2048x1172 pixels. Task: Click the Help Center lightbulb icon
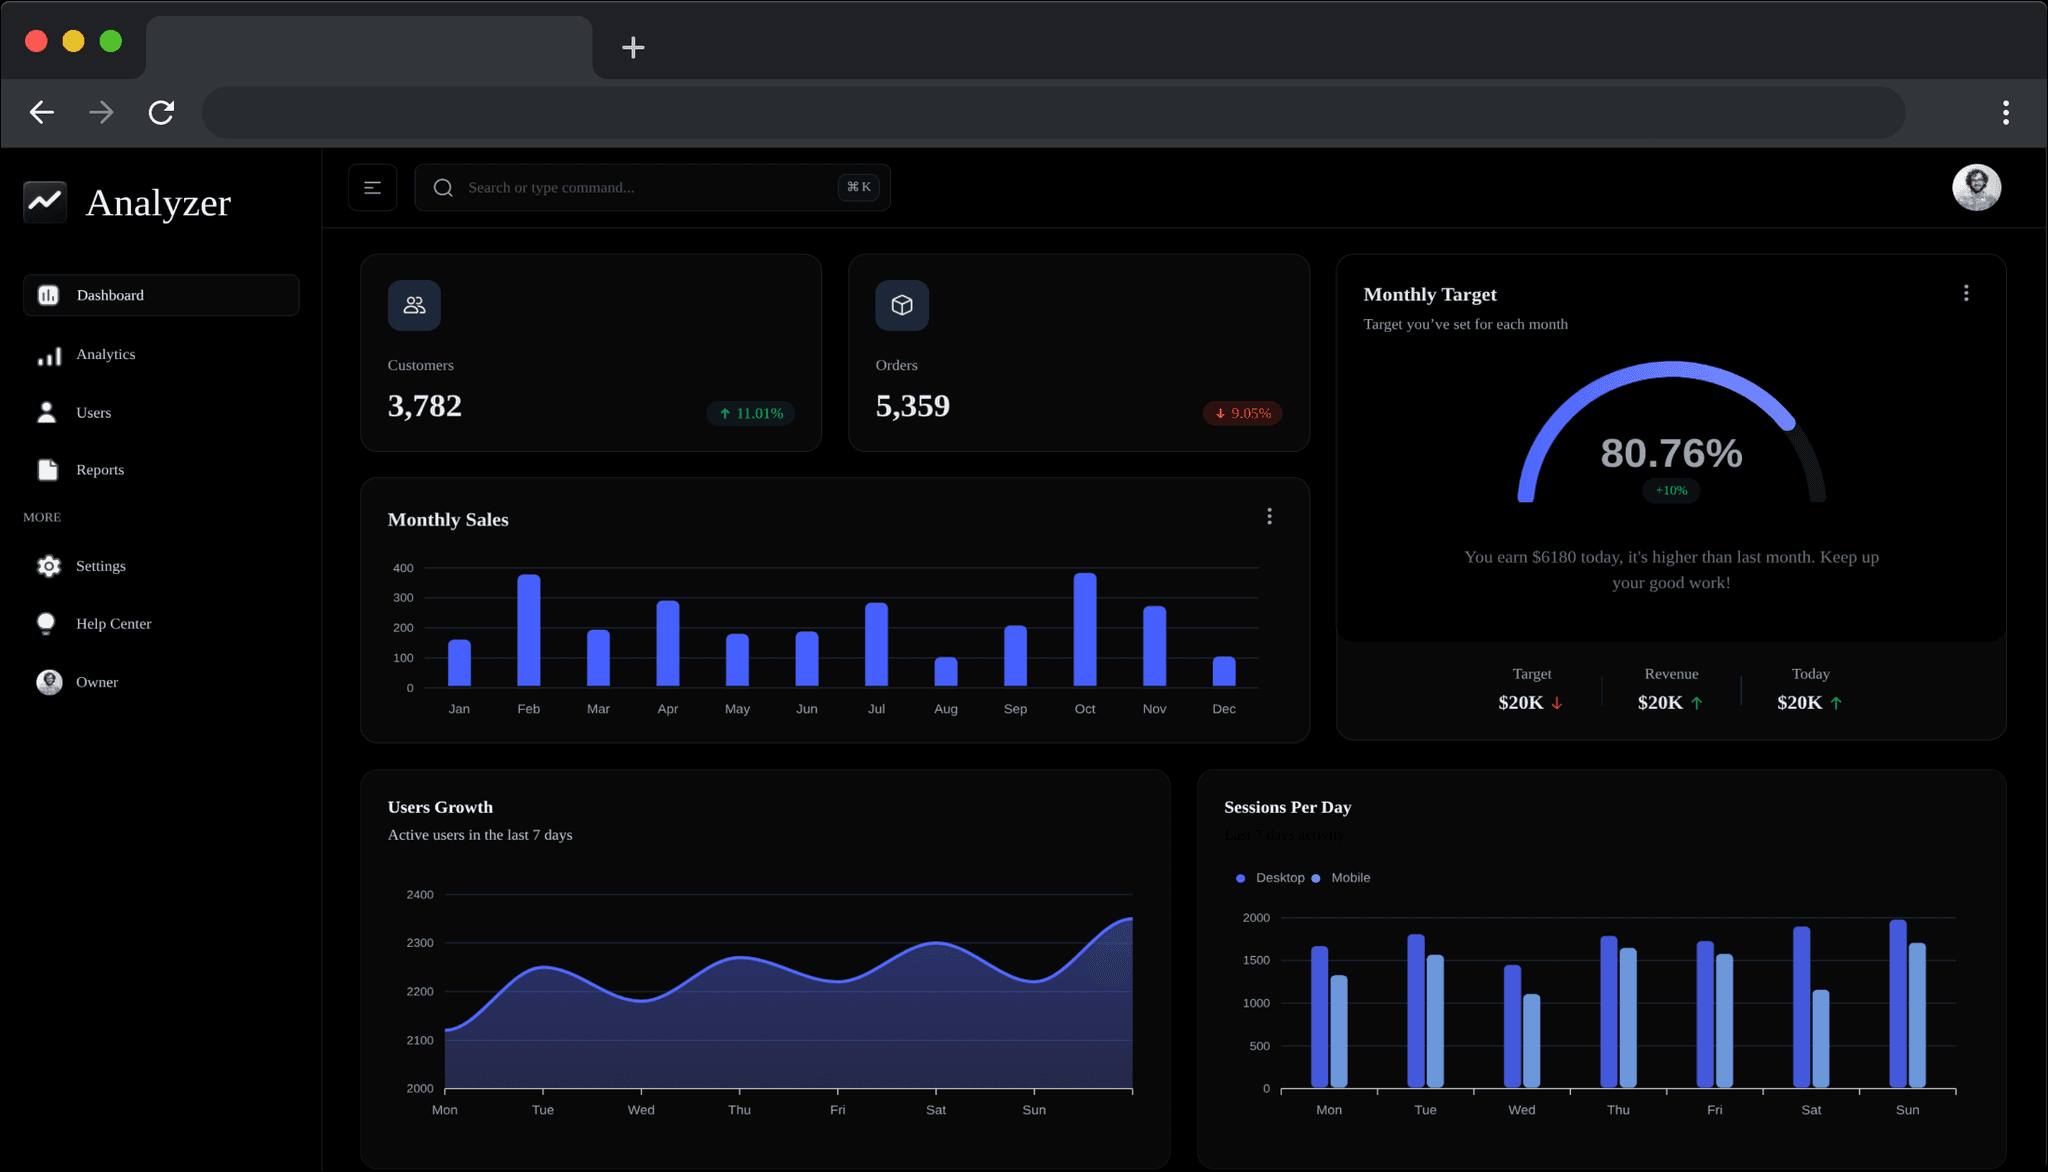click(46, 624)
